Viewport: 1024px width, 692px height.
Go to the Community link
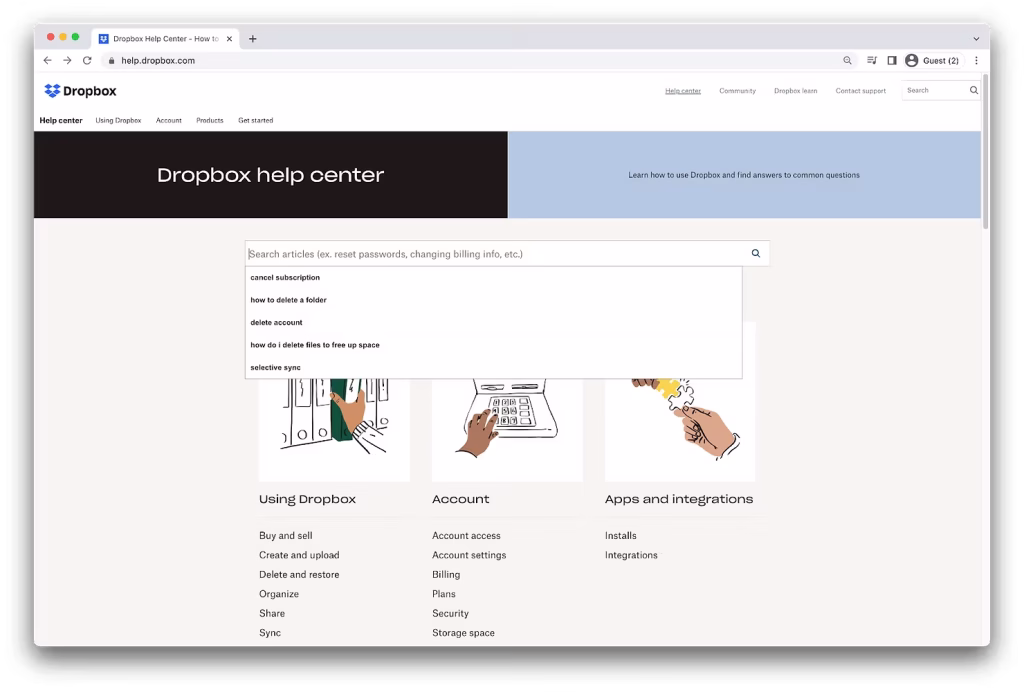pyautogui.click(x=737, y=91)
